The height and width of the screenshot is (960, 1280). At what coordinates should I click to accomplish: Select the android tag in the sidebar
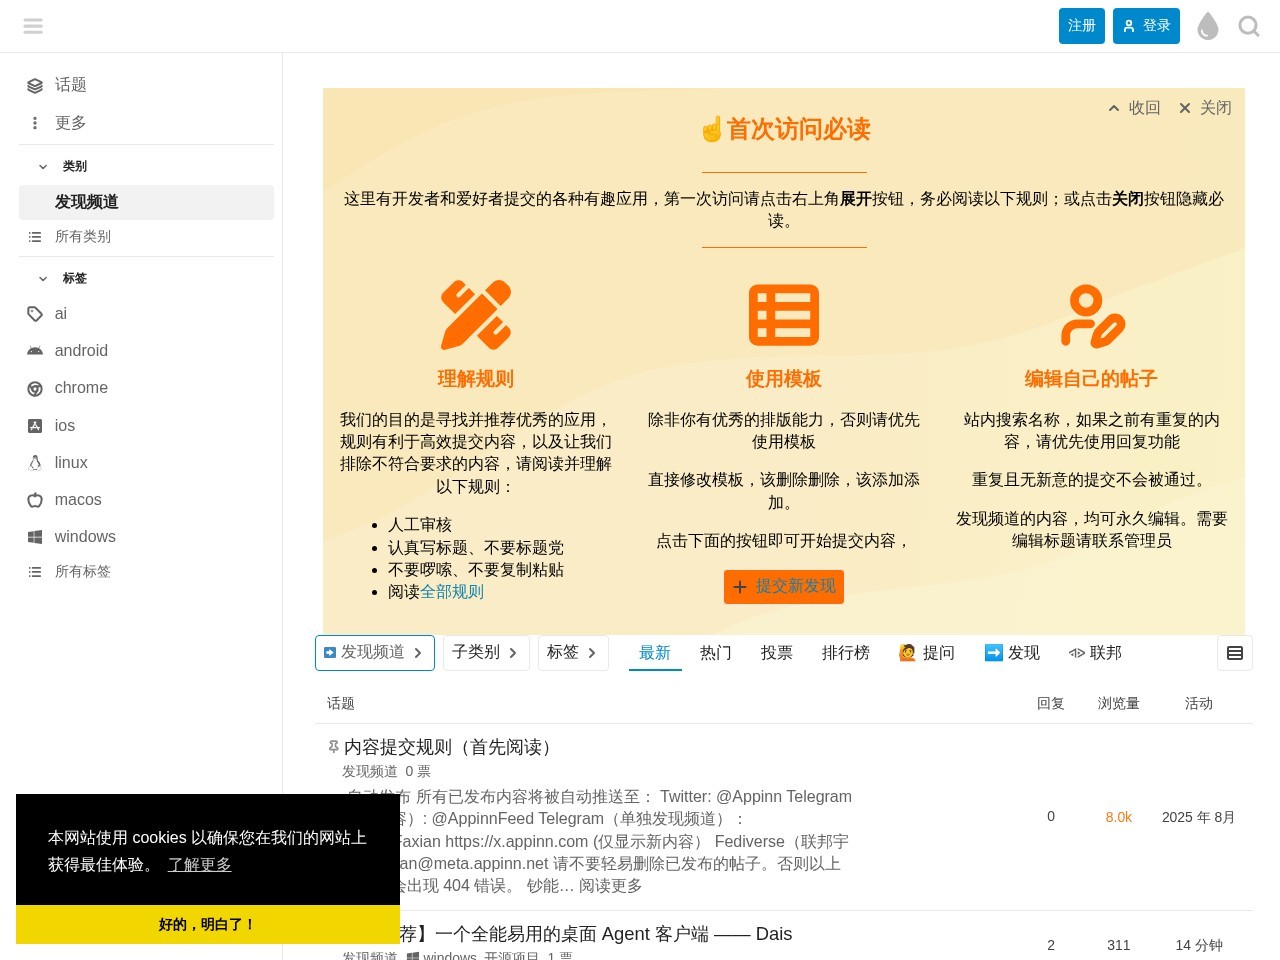[x=81, y=351]
